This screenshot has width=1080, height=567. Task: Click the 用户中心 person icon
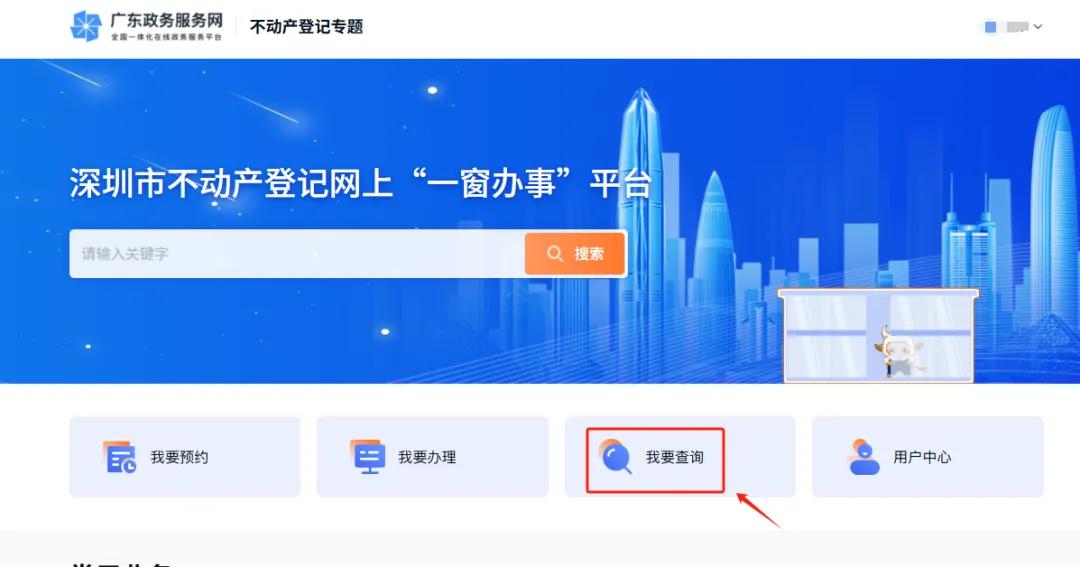click(x=863, y=457)
